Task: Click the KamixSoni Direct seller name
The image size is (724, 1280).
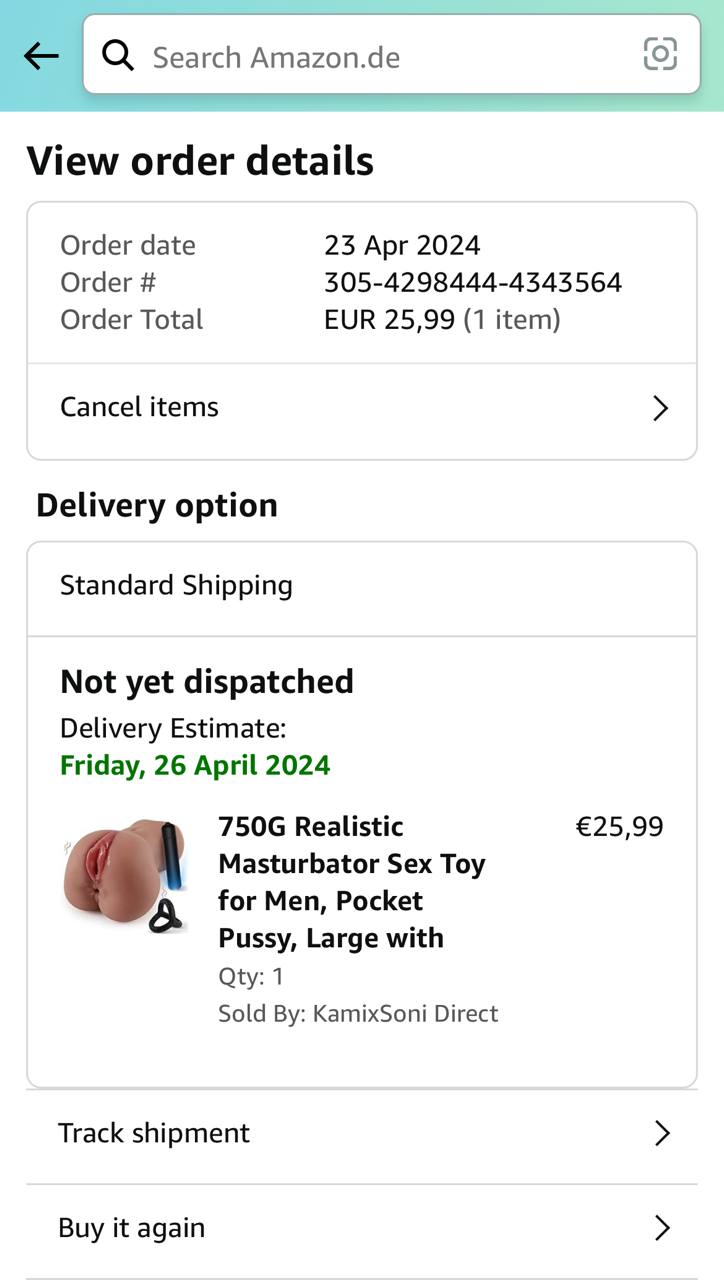Action: [x=405, y=1013]
